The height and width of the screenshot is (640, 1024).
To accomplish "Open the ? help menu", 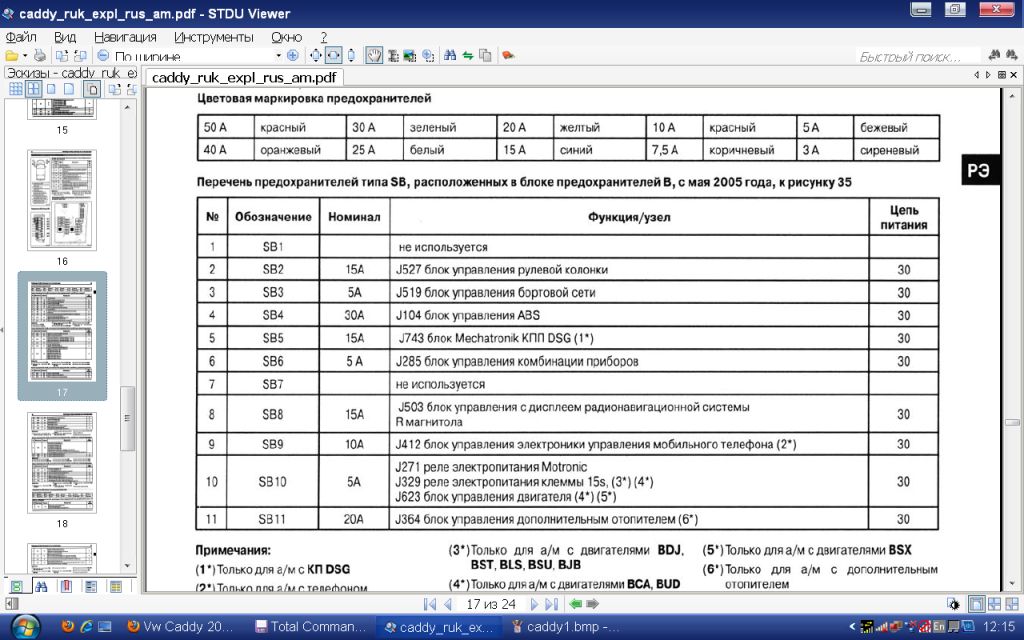I will point(323,37).
